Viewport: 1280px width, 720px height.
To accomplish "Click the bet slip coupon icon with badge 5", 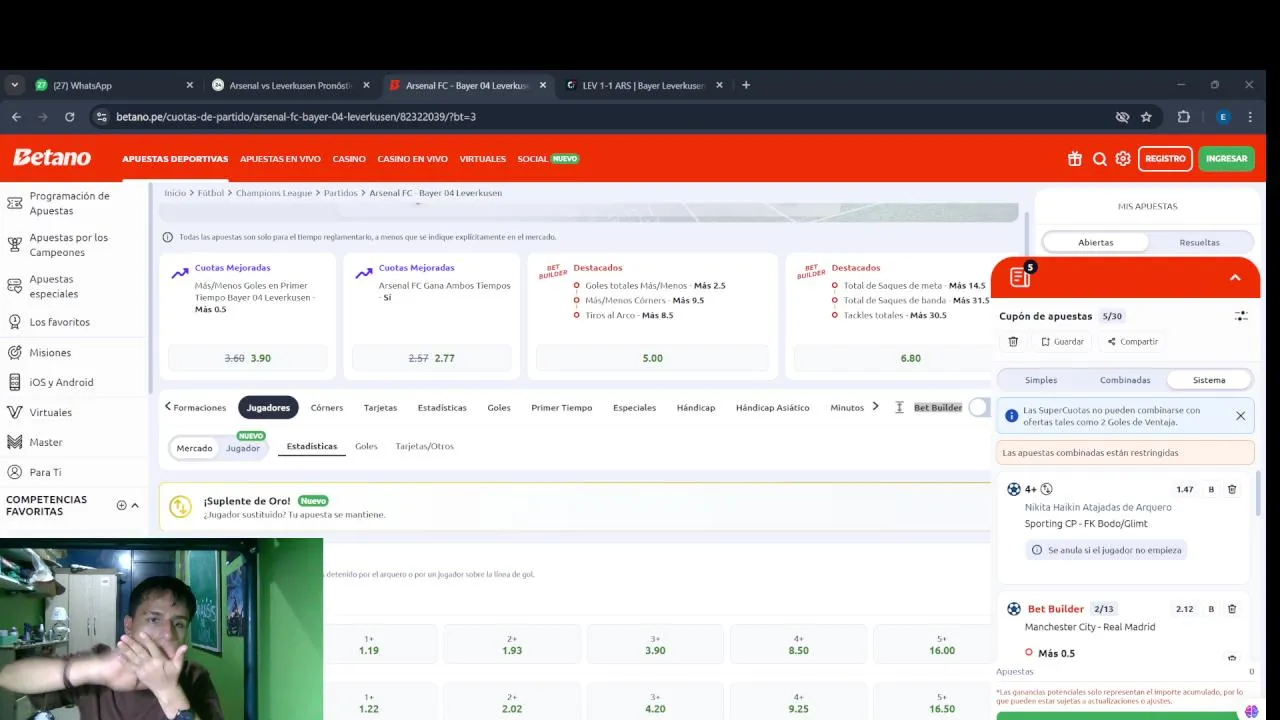I will (x=1021, y=276).
